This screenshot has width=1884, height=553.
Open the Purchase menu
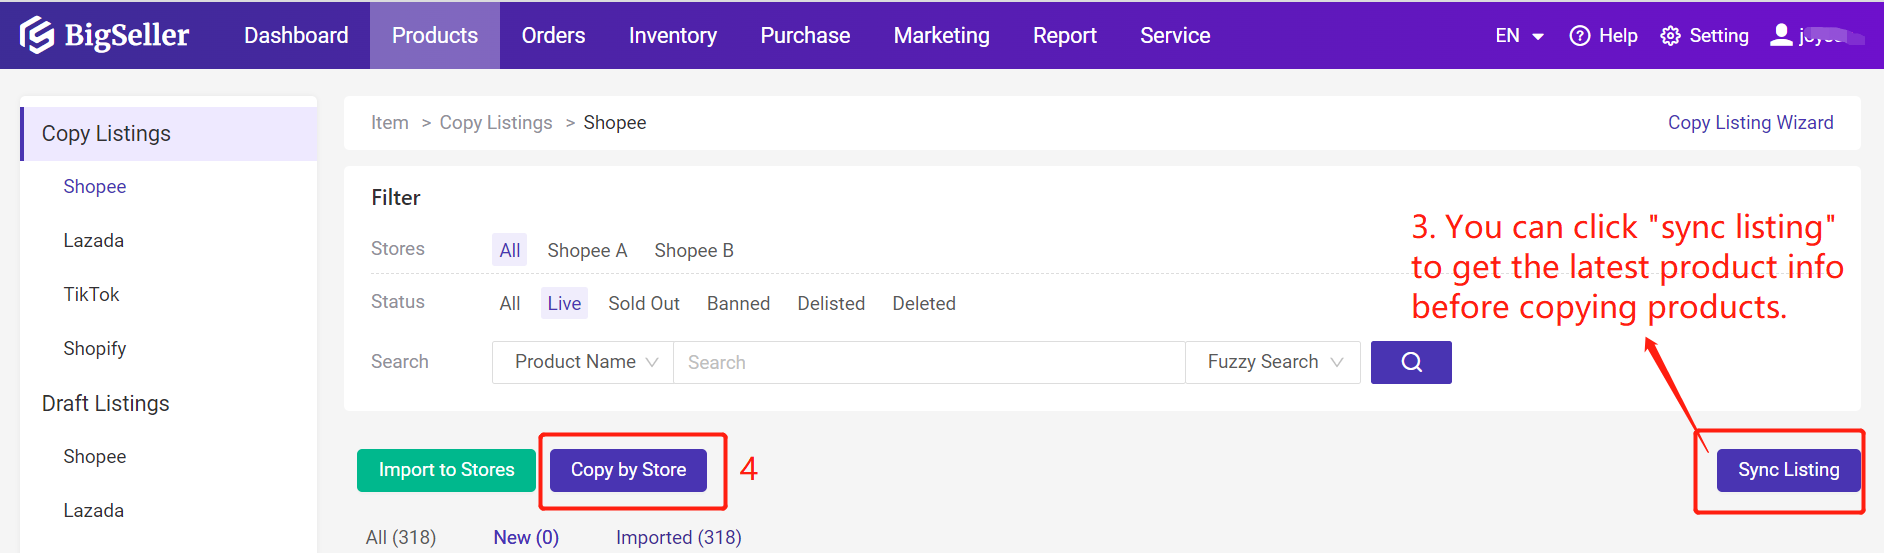(805, 35)
